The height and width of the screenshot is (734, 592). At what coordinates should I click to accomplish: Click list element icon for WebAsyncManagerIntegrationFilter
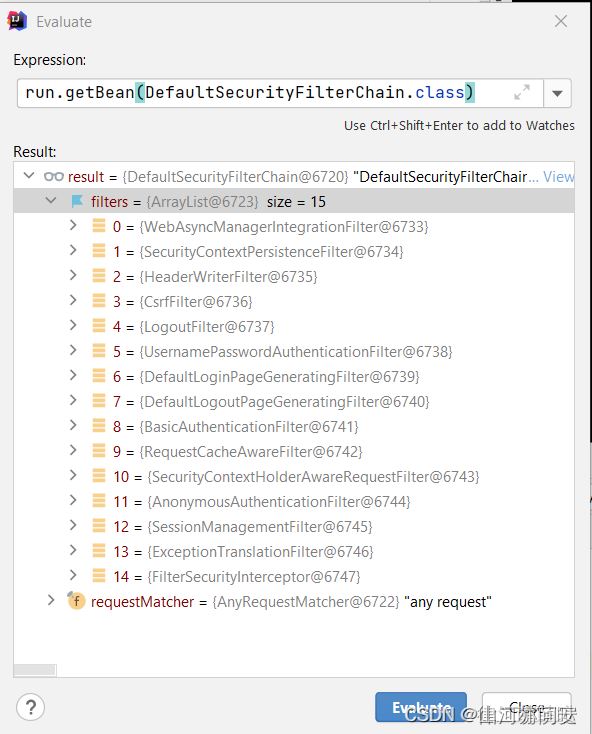[x=99, y=226]
